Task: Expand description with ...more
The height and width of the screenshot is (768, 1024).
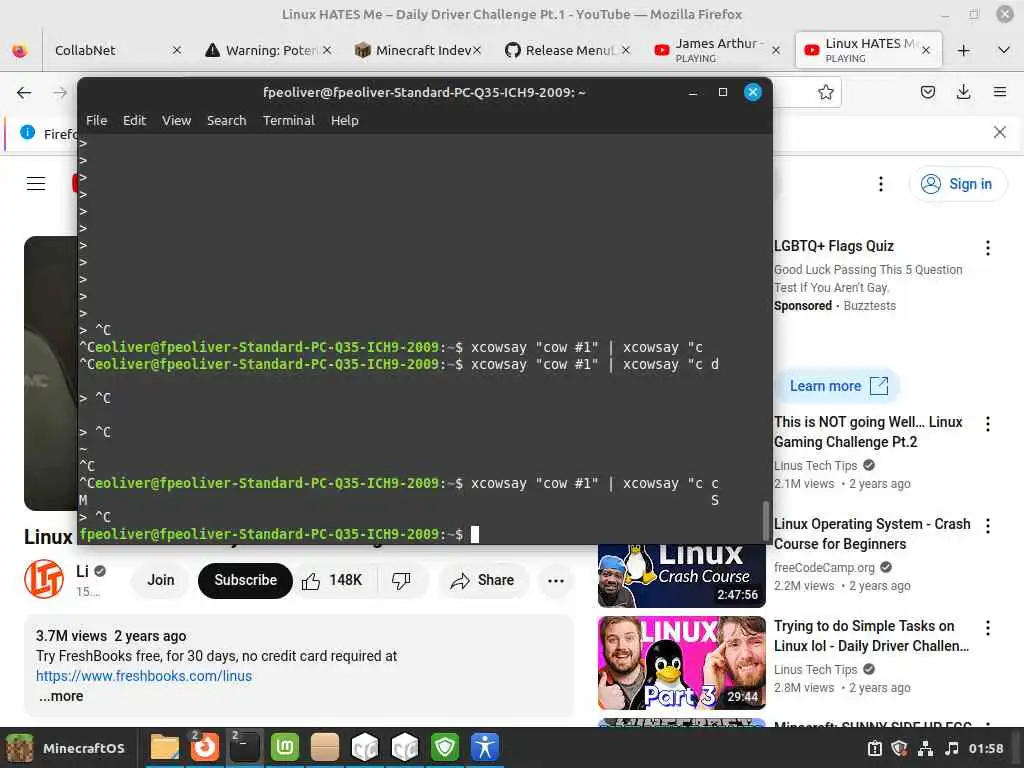Action: point(61,696)
